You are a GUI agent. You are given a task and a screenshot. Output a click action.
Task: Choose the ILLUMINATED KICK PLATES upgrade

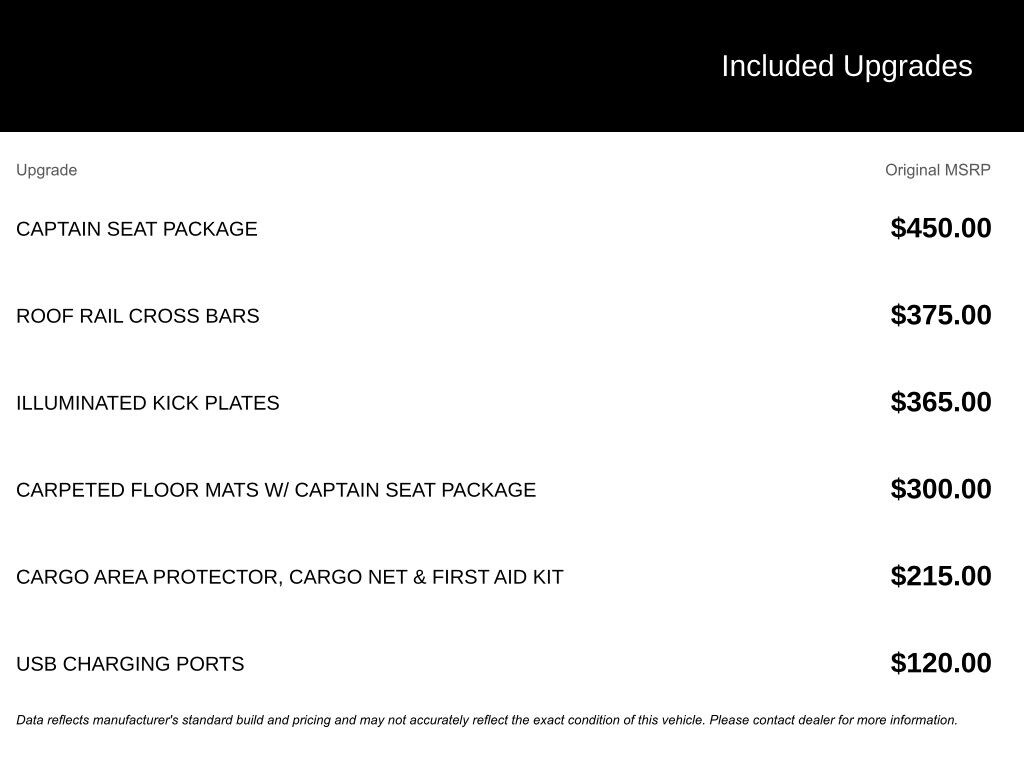(148, 403)
